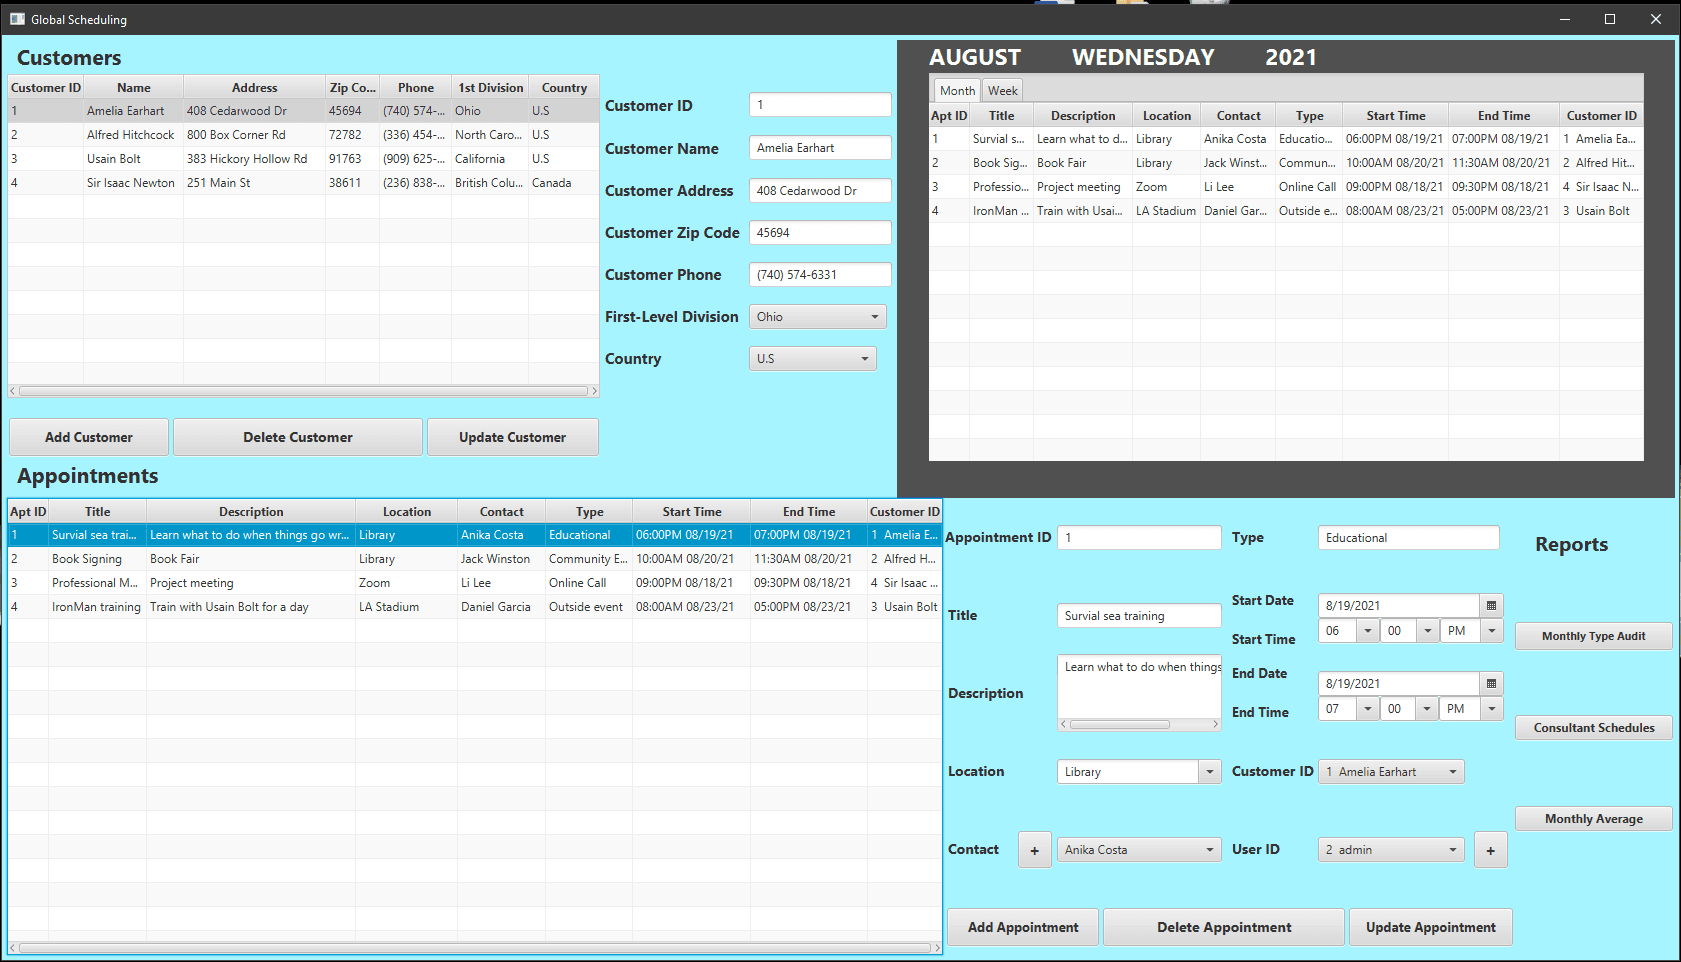Image resolution: width=1681 pixels, height=962 pixels.
Task: Select Jack Winst... row in calendar table
Action: pyautogui.click(x=1286, y=163)
